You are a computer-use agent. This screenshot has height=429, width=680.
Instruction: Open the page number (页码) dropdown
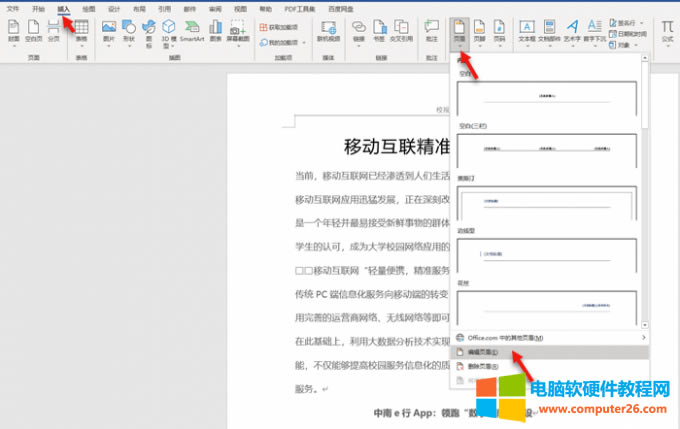click(500, 31)
